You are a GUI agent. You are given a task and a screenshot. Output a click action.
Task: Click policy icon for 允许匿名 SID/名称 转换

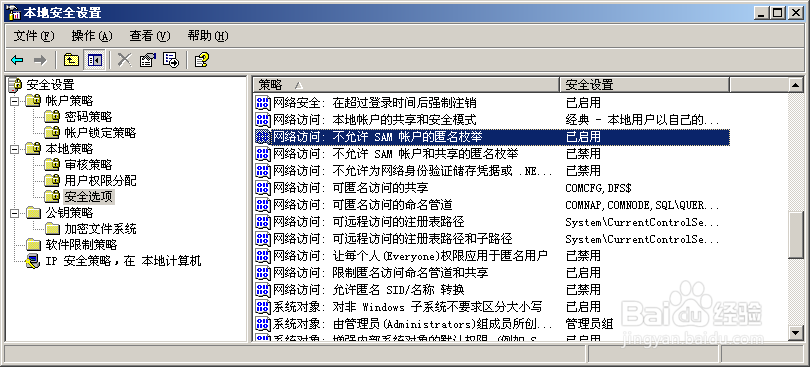(263, 289)
